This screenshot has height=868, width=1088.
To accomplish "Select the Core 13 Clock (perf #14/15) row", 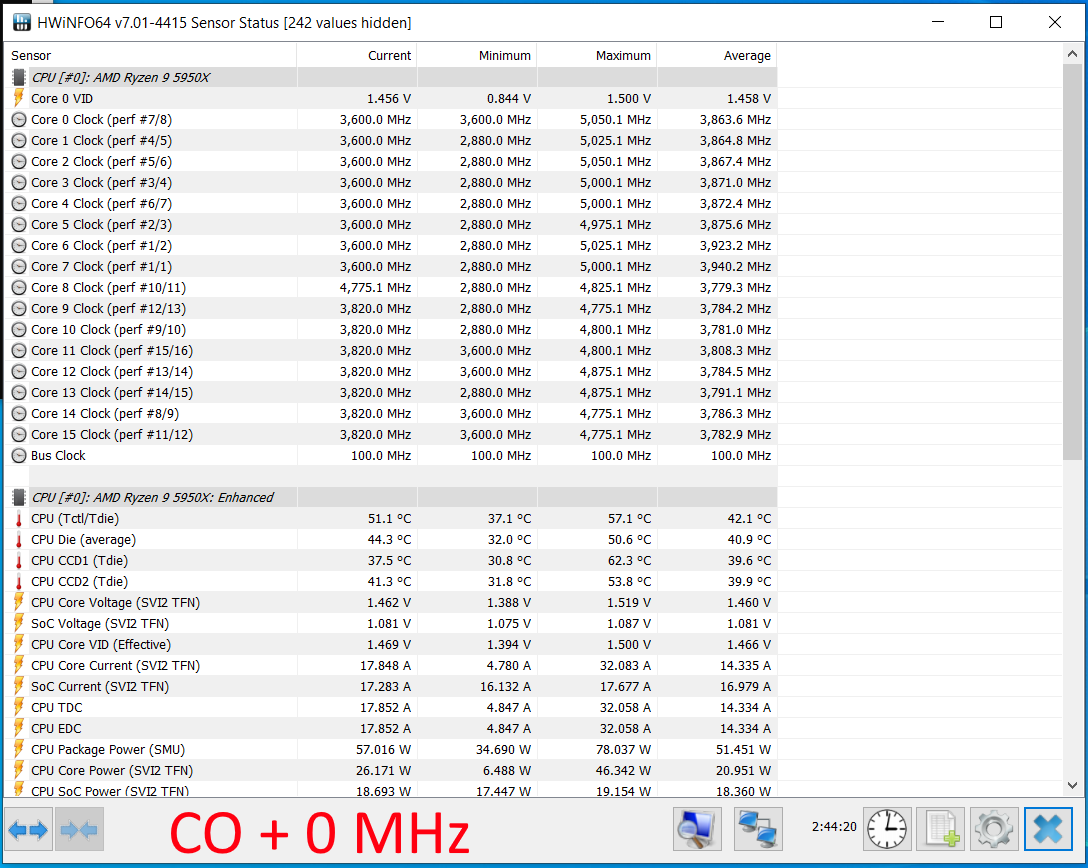I will (x=391, y=392).
